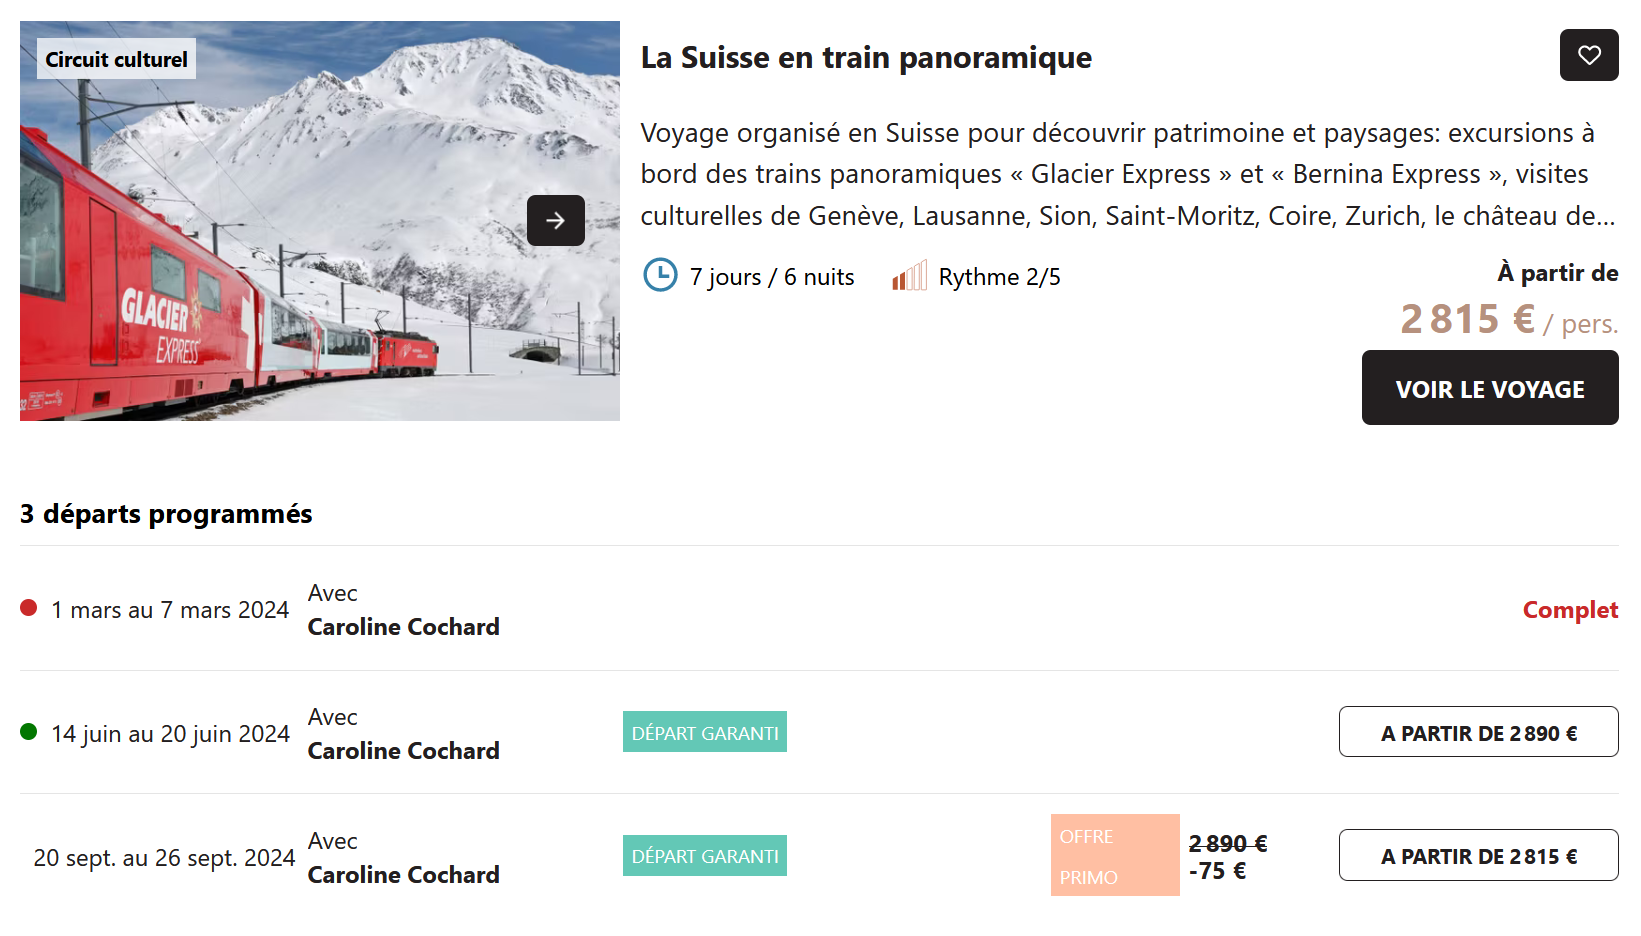The width and height of the screenshot is (1641, 936).
Task: Select the A PARTIR DE 2 815 € button
Action: 1478,856
